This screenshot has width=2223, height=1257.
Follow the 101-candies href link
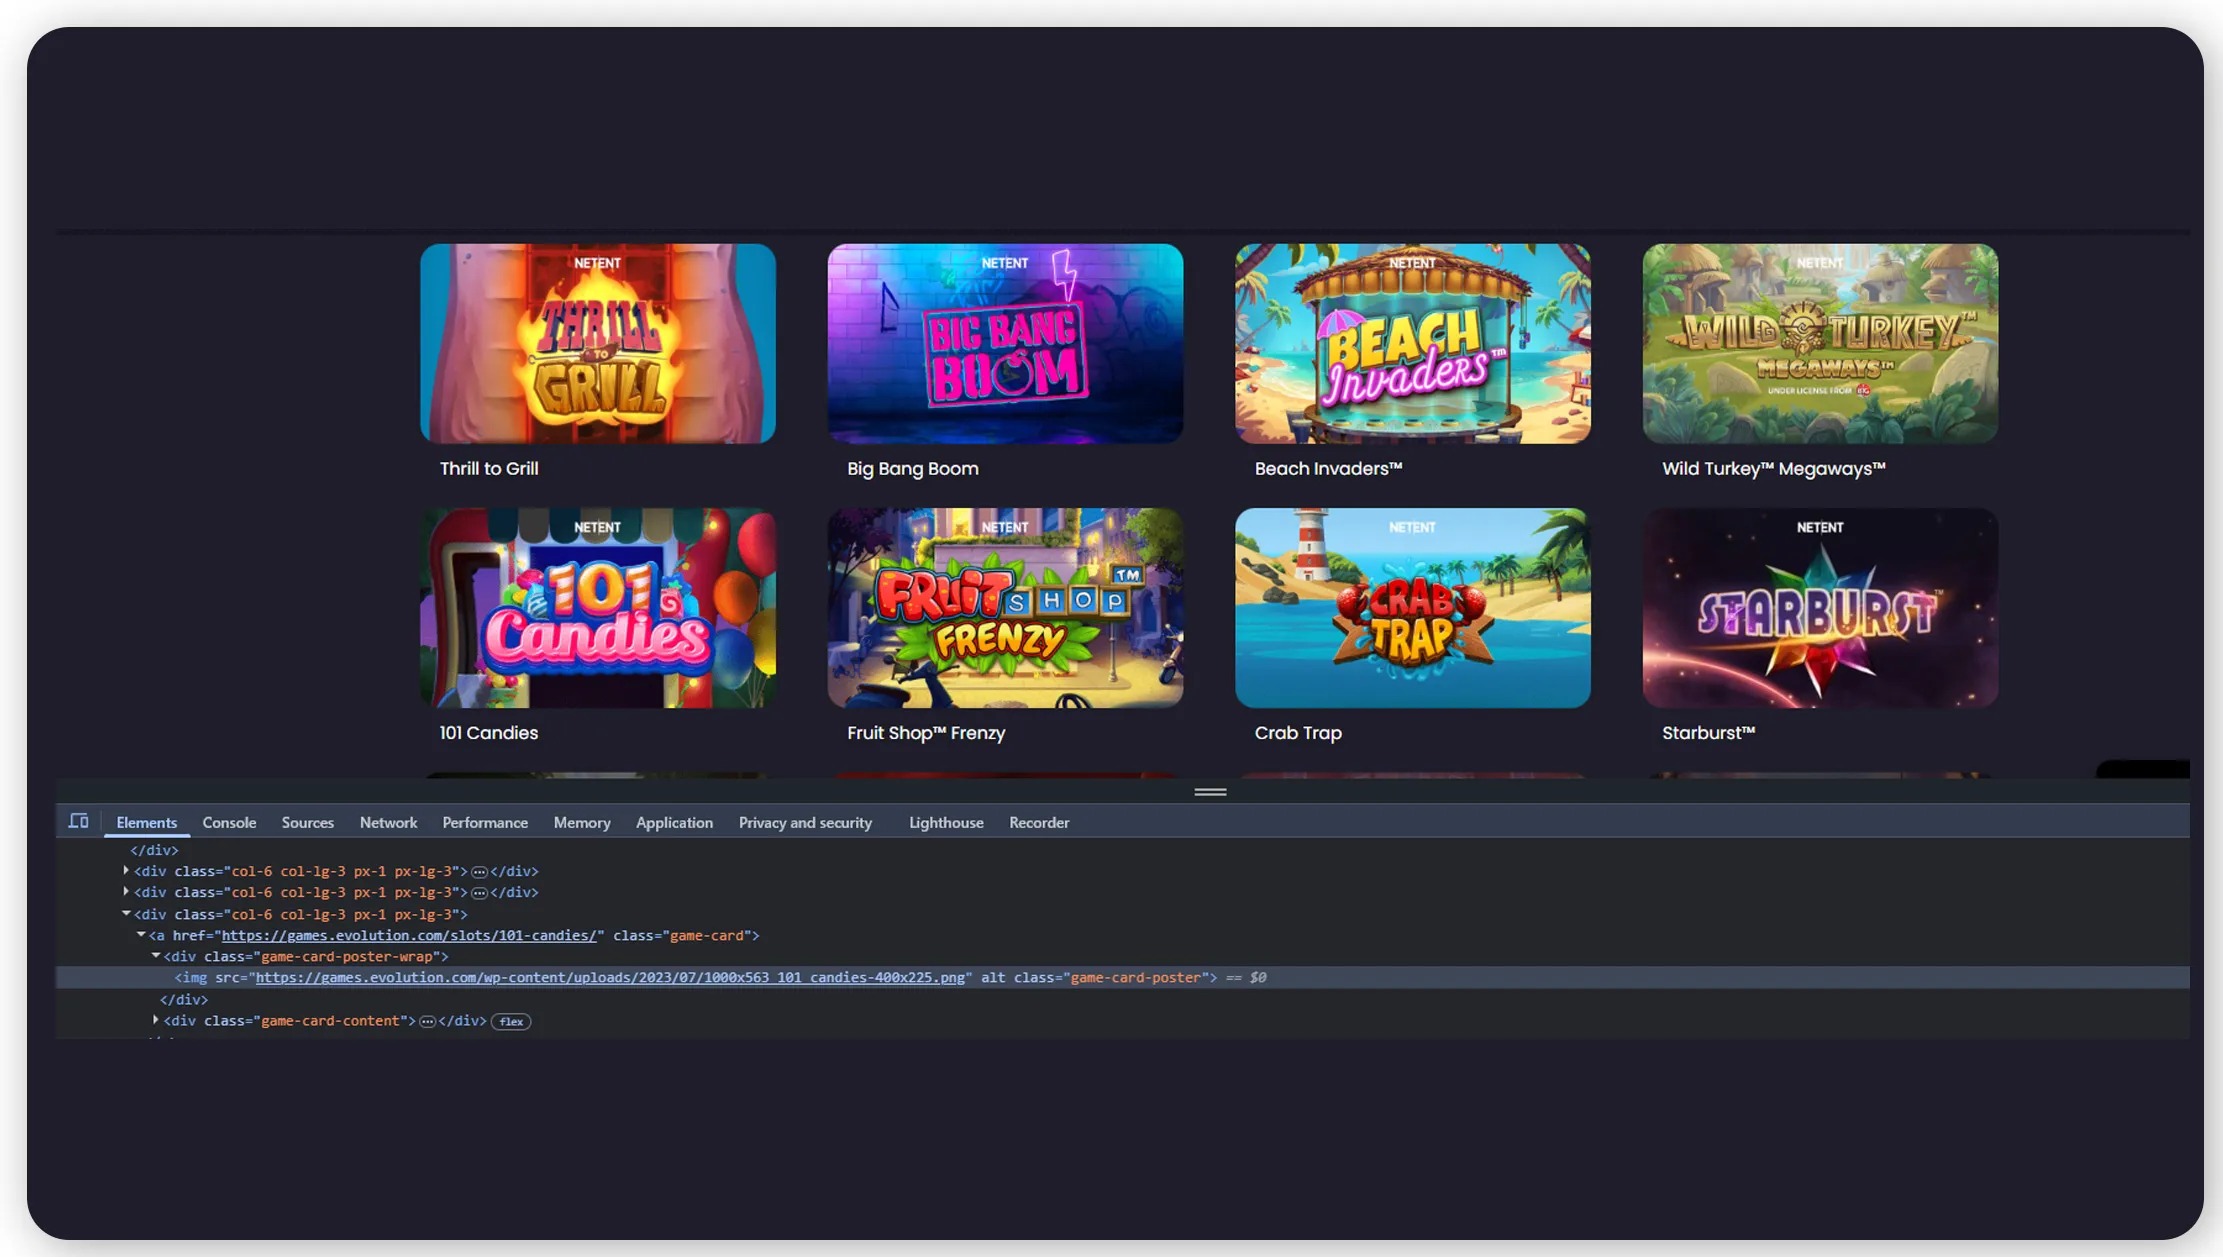pos(409,935)
